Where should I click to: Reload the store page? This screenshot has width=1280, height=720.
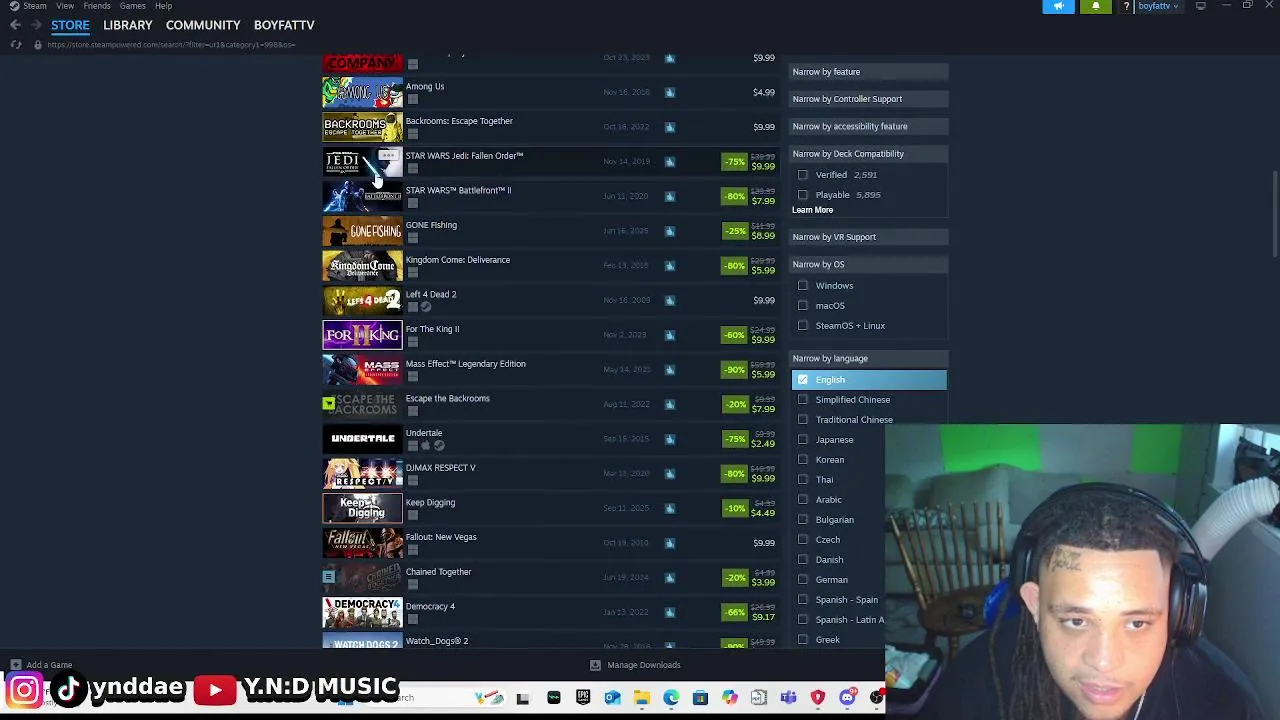coord(15,45)
